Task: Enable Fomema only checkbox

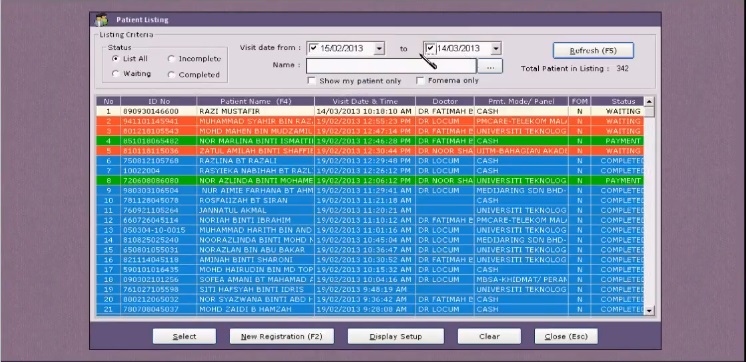Action: pyautogui.click(x=420, y=81)
